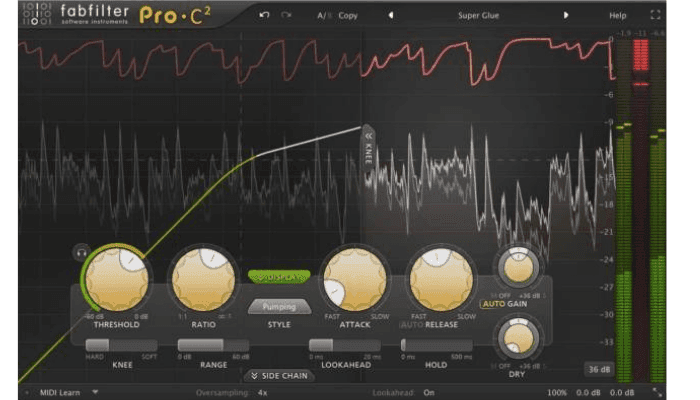Go to next preset arrow

pyautogui.click(x=566, y=15)
